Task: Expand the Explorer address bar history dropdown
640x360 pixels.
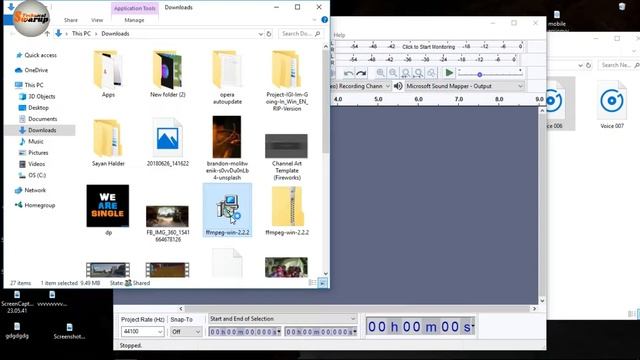Action: tap(260, 34)
